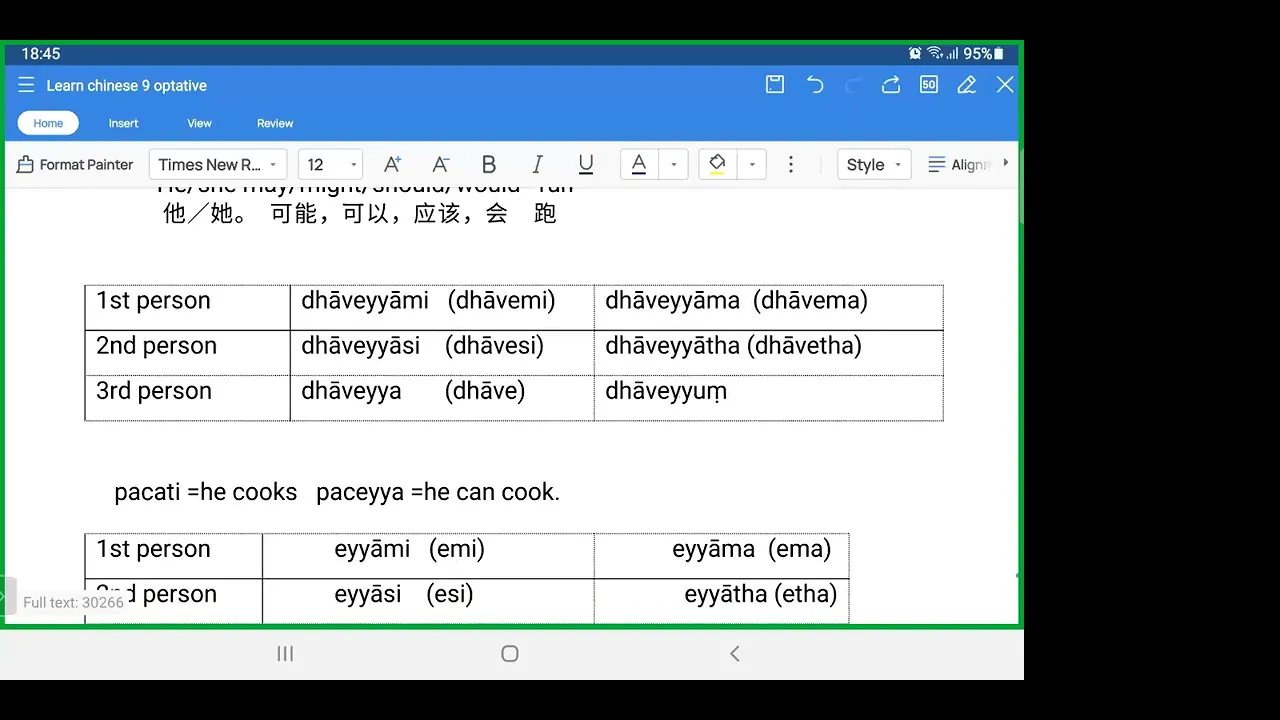Click the cell dhāveyyuṃ
1280x720 pixels.
click(768, 398)
